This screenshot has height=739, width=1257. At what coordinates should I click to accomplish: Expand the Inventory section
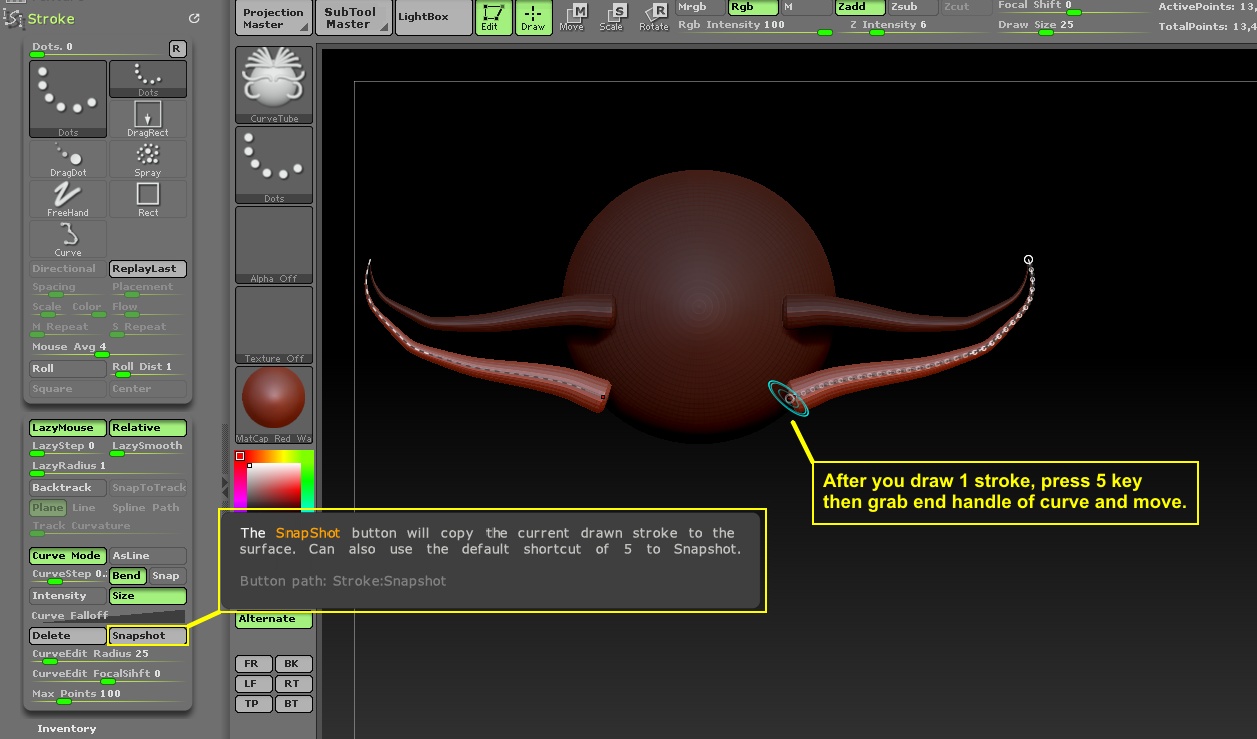[x=67, y=728]
